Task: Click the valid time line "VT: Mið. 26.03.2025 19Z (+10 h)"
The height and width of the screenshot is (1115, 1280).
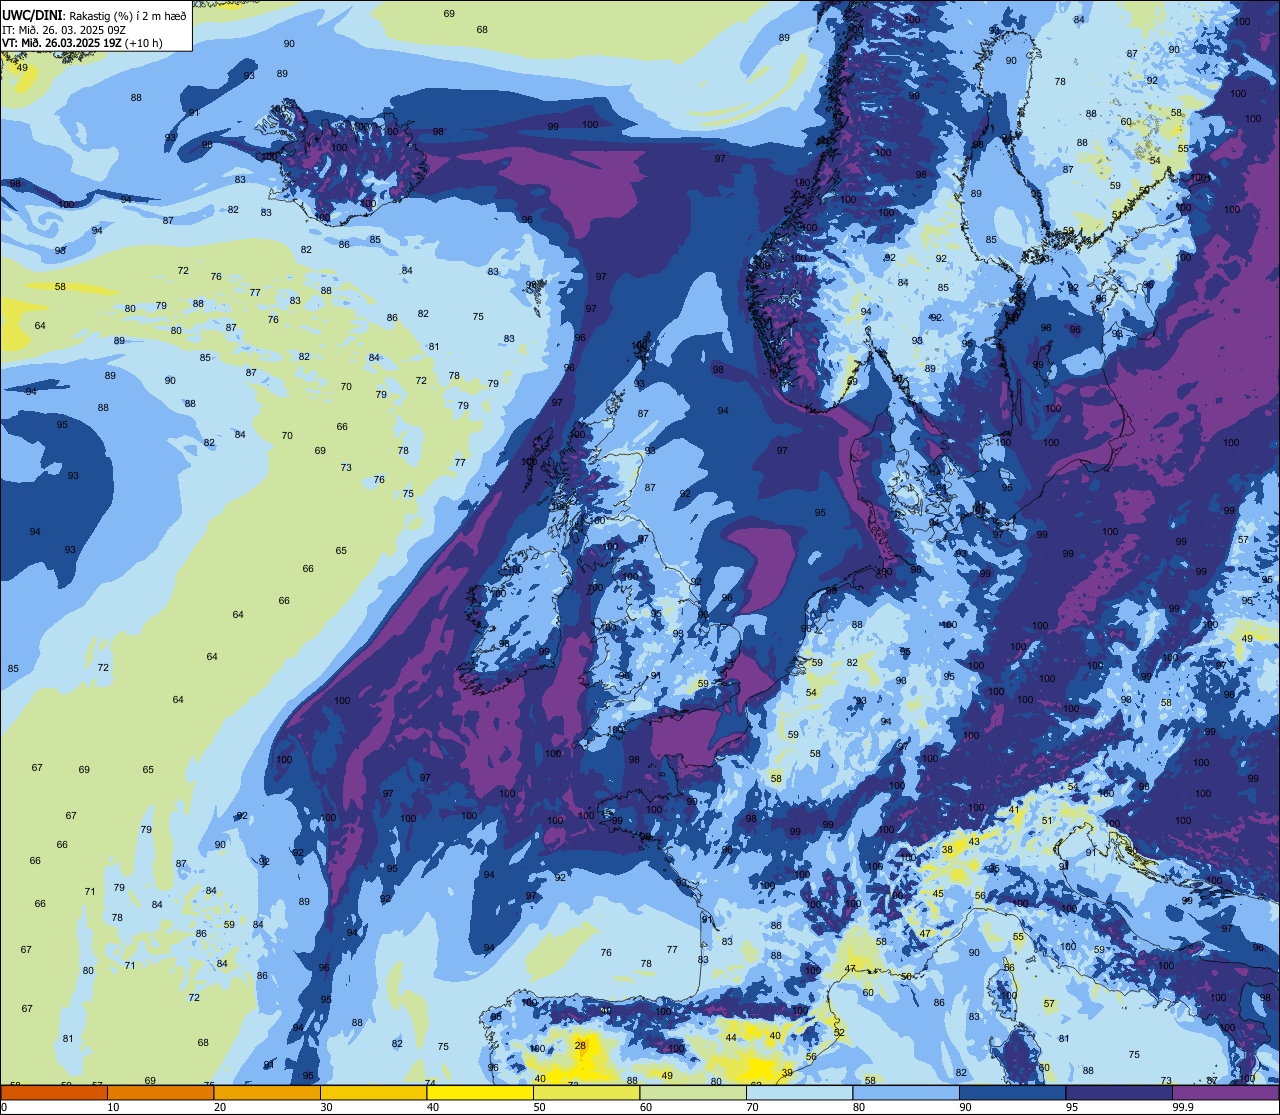Action: tap(82, 42)
